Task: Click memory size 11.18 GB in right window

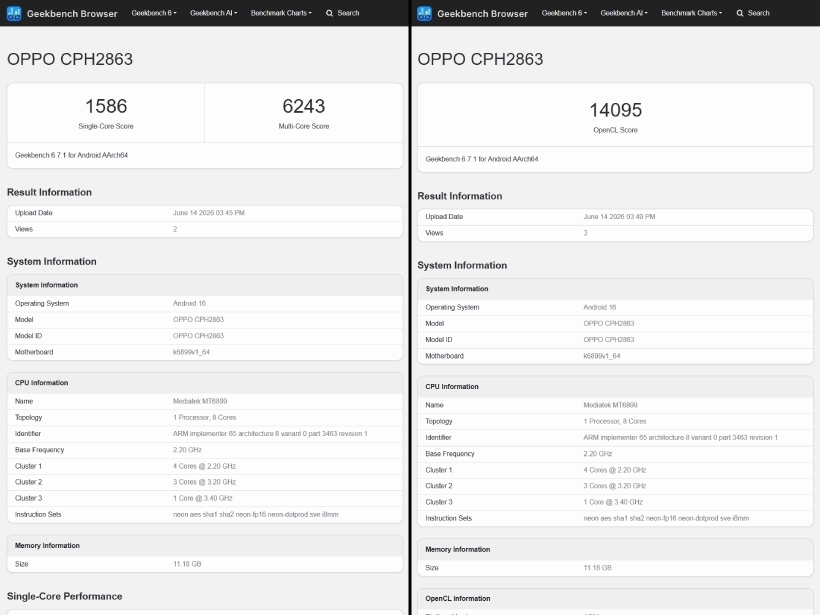Action: pos(598,567)
